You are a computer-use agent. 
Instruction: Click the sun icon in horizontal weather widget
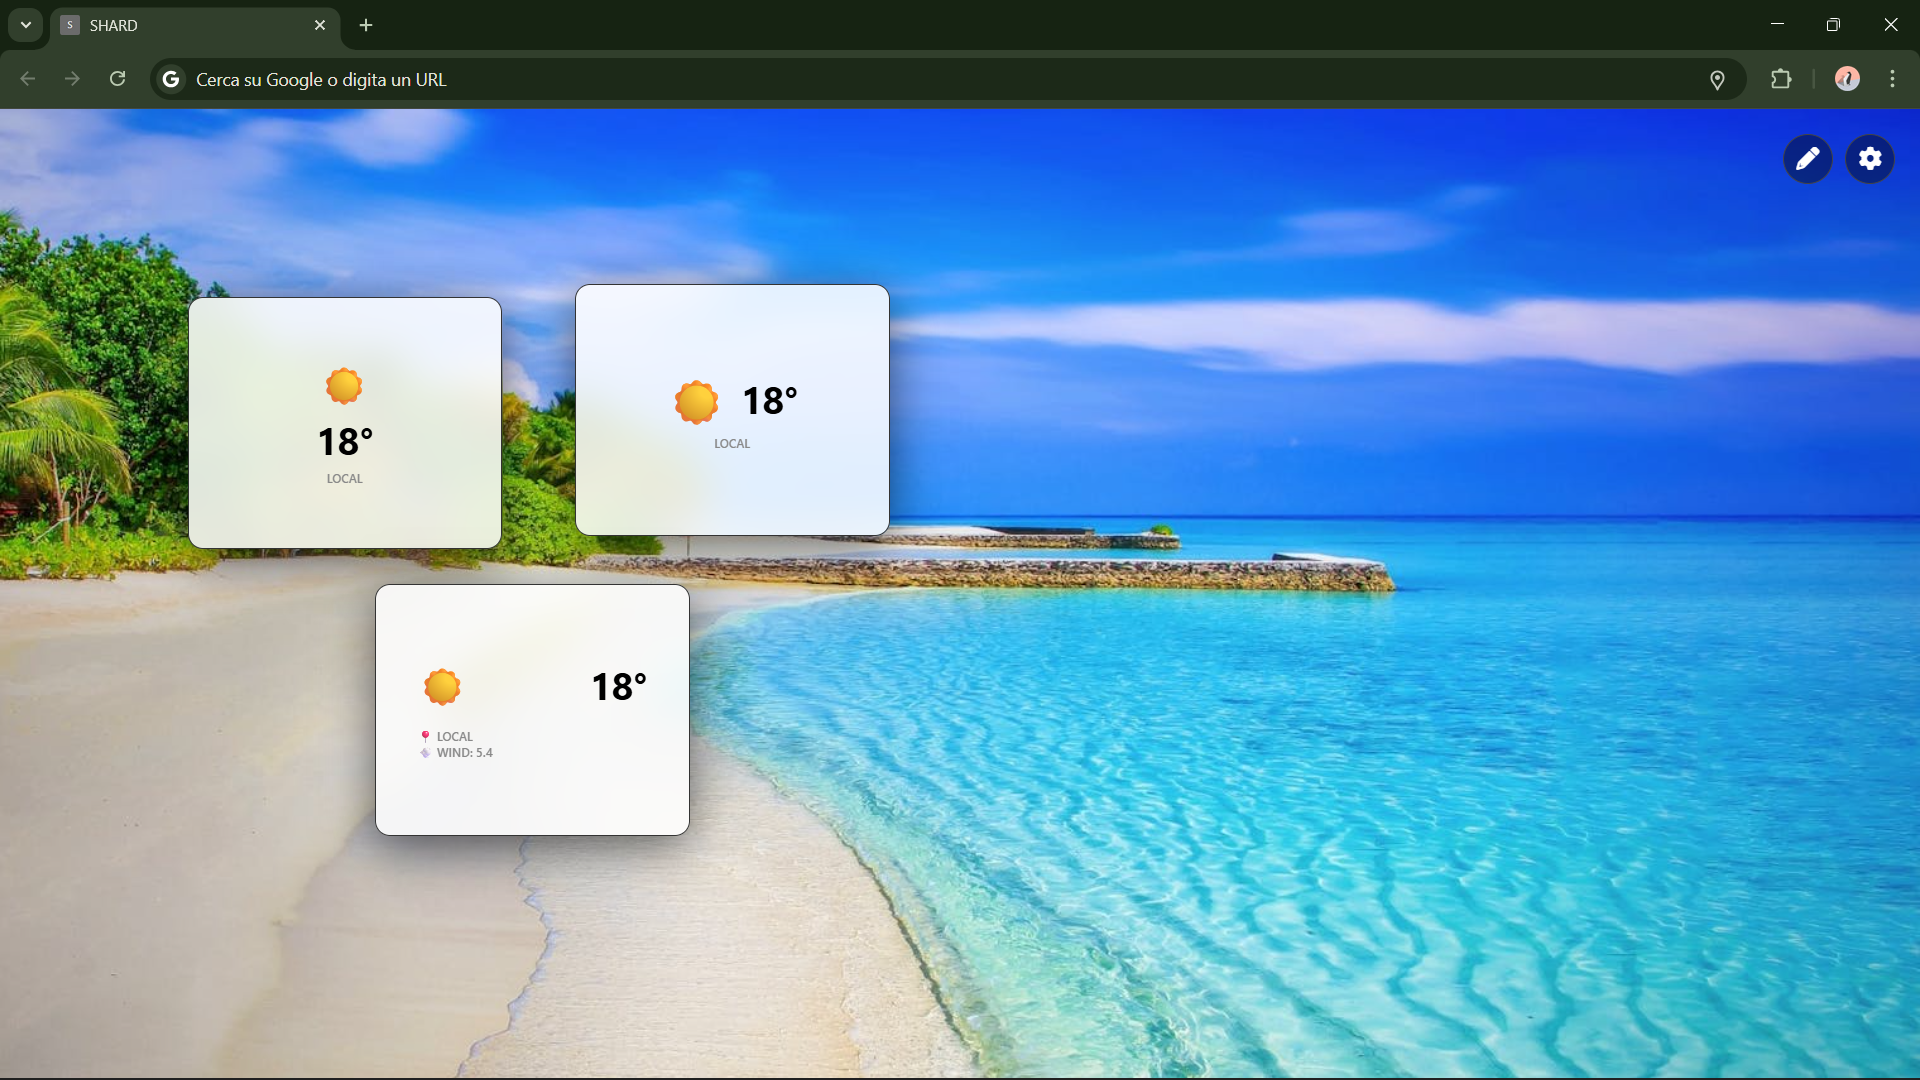pos(696,402)
